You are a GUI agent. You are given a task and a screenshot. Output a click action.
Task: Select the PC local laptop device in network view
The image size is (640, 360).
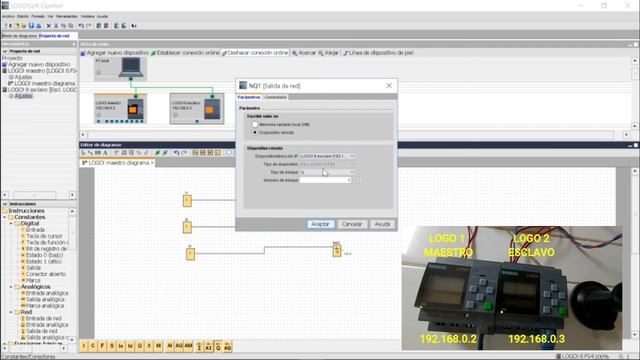click(x=120, y=68)
